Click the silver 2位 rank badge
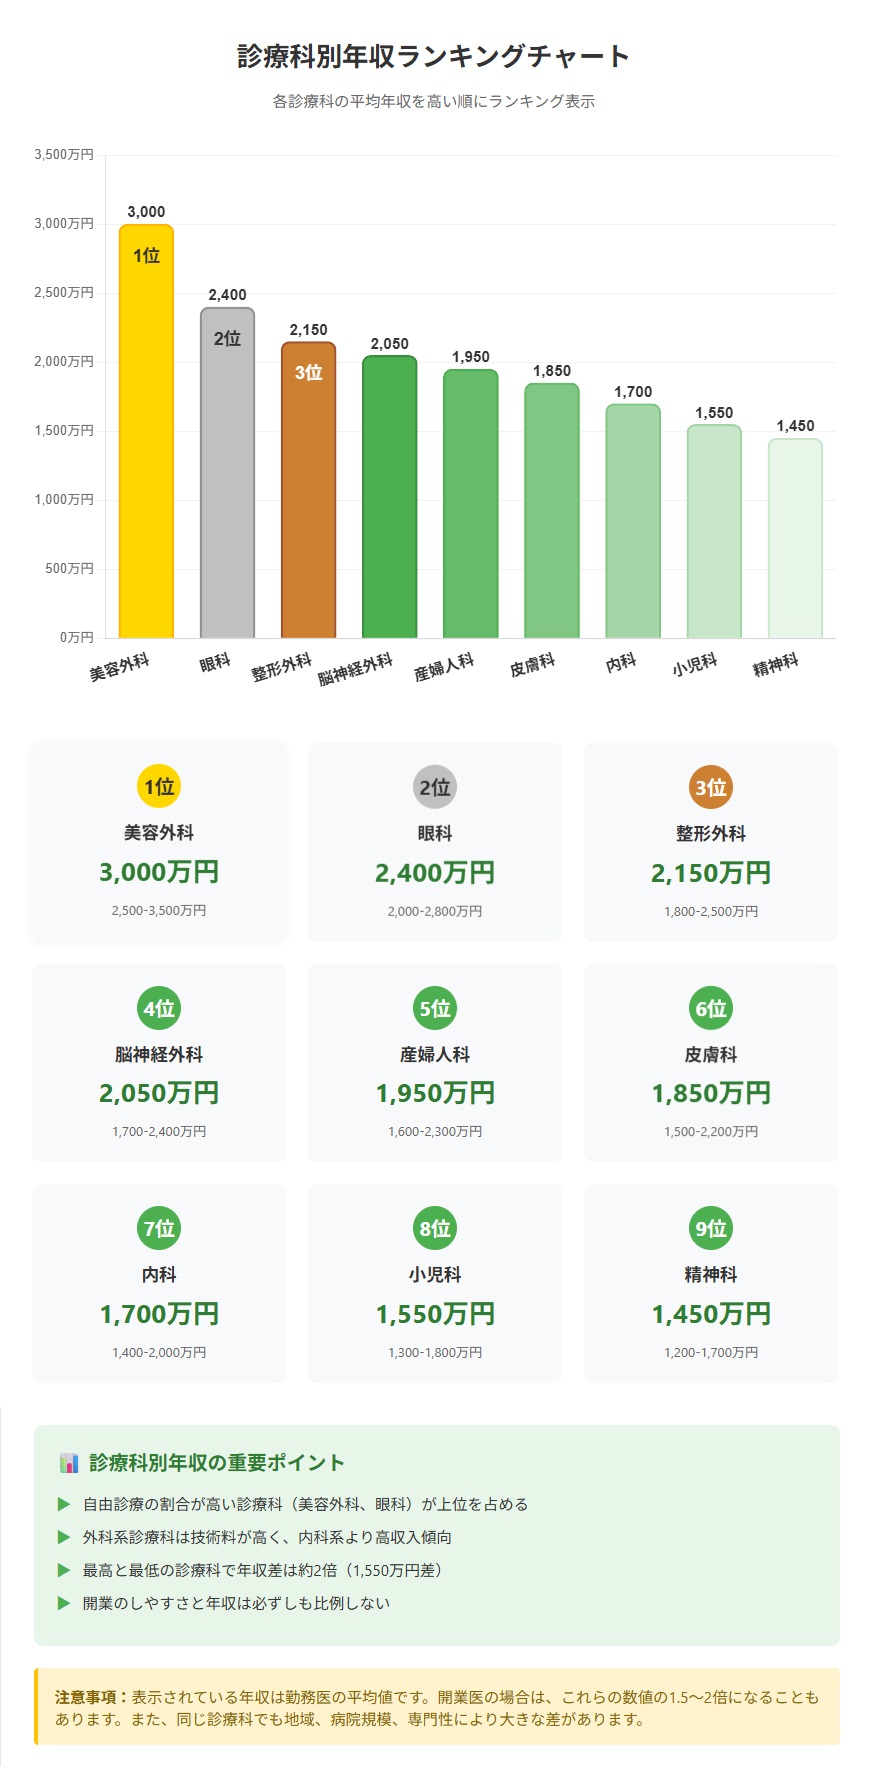The width and height of the screenshot is (872, 1784). coord(435,788)
